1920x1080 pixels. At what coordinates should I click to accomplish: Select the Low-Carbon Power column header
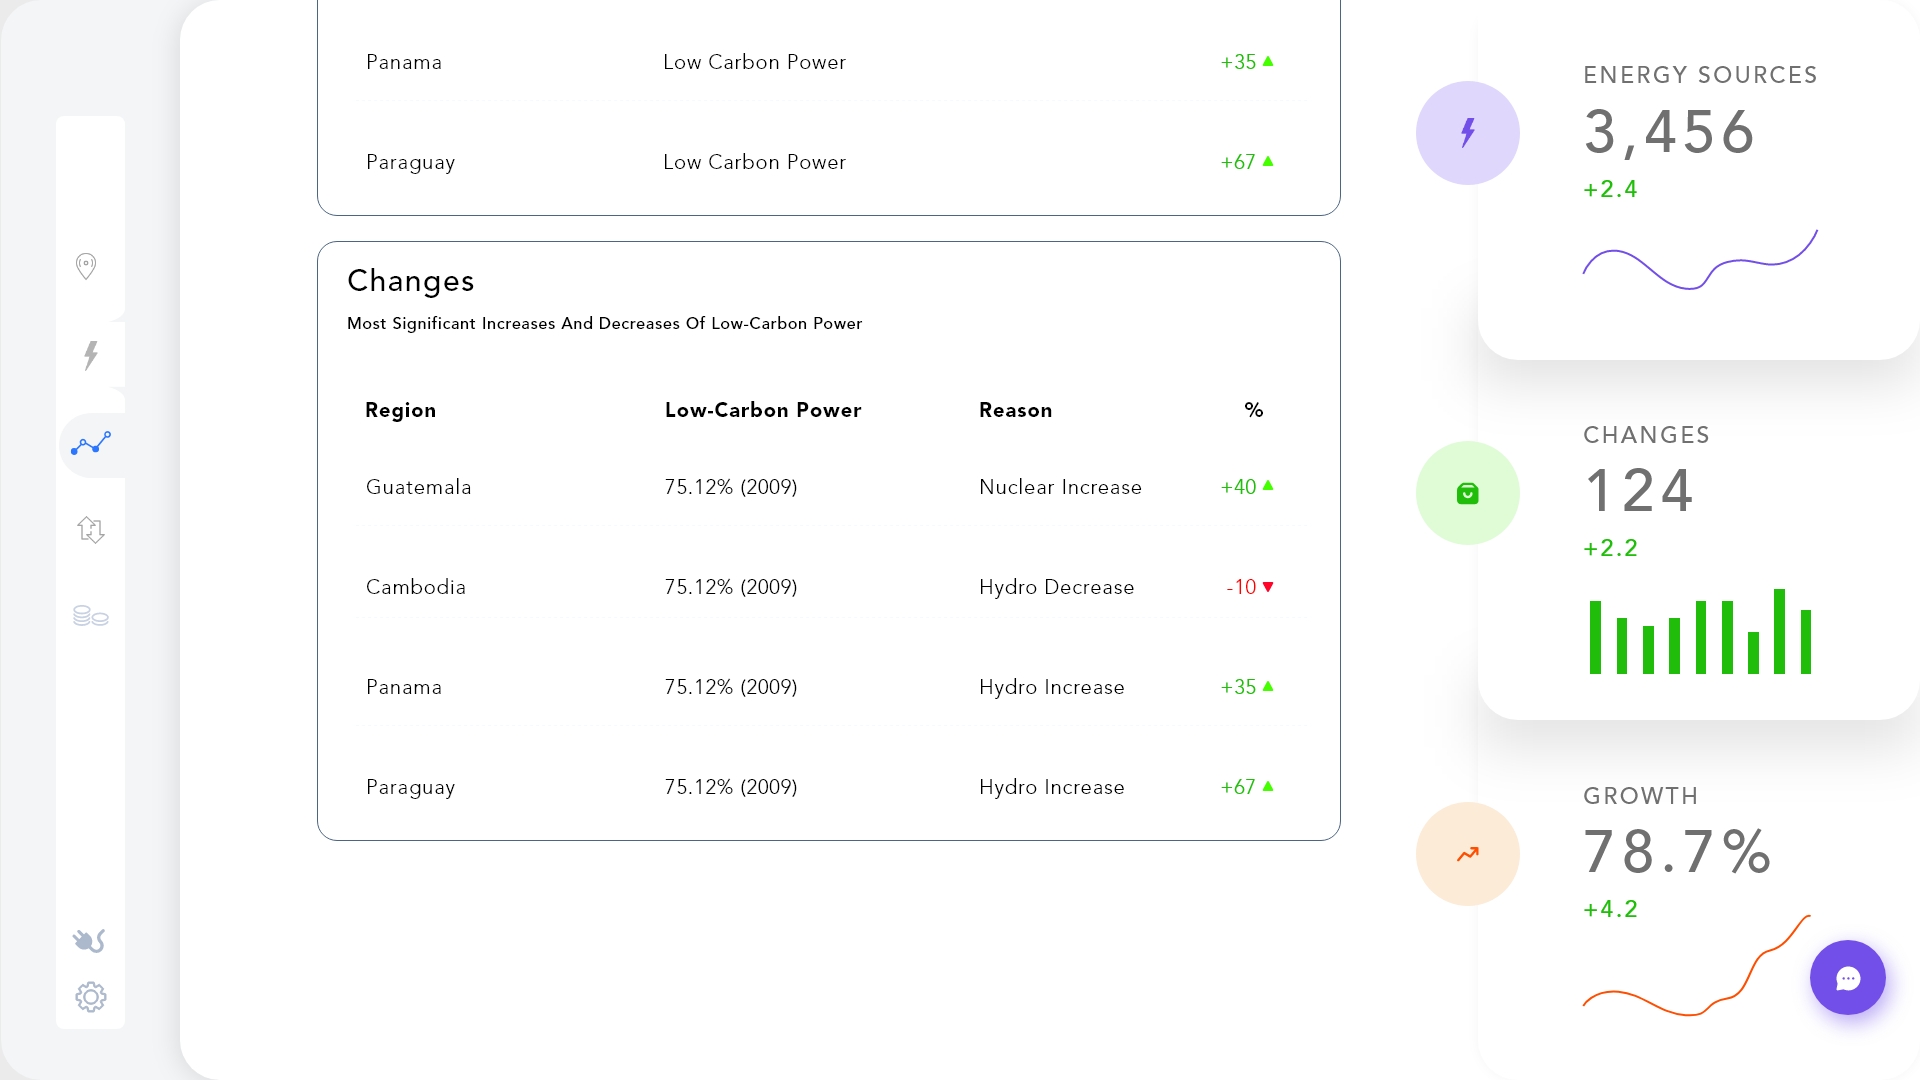pos(763,410)
